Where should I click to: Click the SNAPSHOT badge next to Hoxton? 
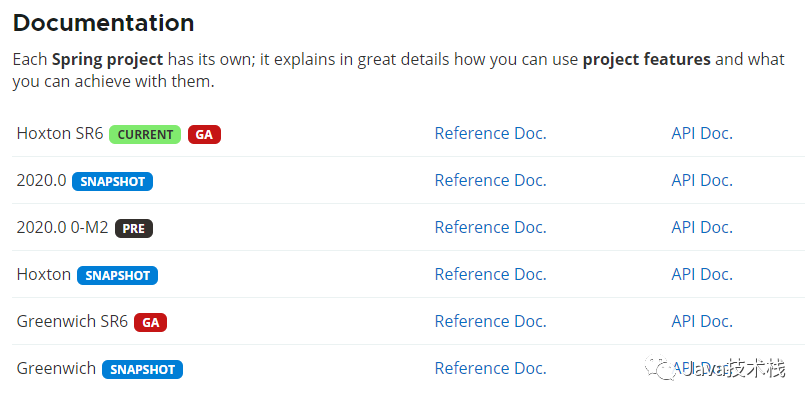(118, 276)
